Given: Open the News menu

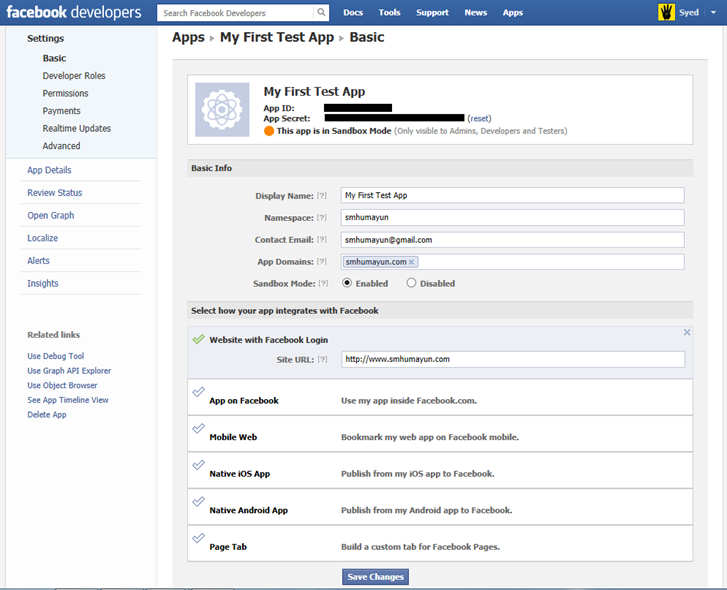Looking at the screenshot, I should (x=476, y=13).
